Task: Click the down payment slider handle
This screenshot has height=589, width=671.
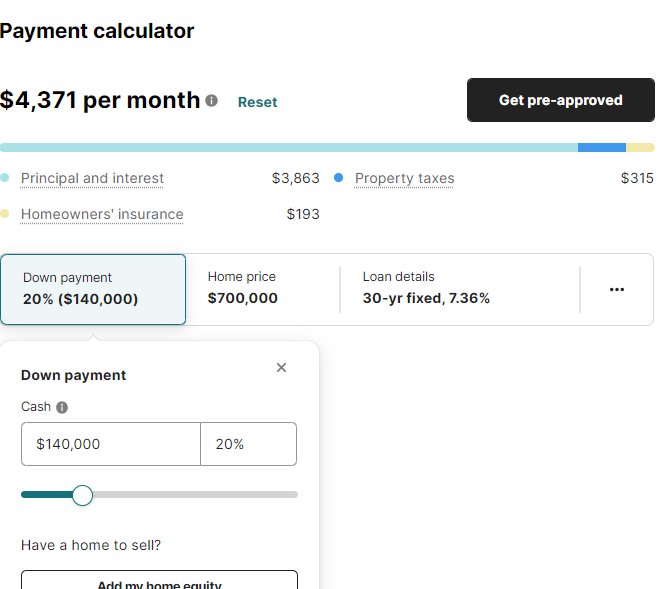Action: 83,495
